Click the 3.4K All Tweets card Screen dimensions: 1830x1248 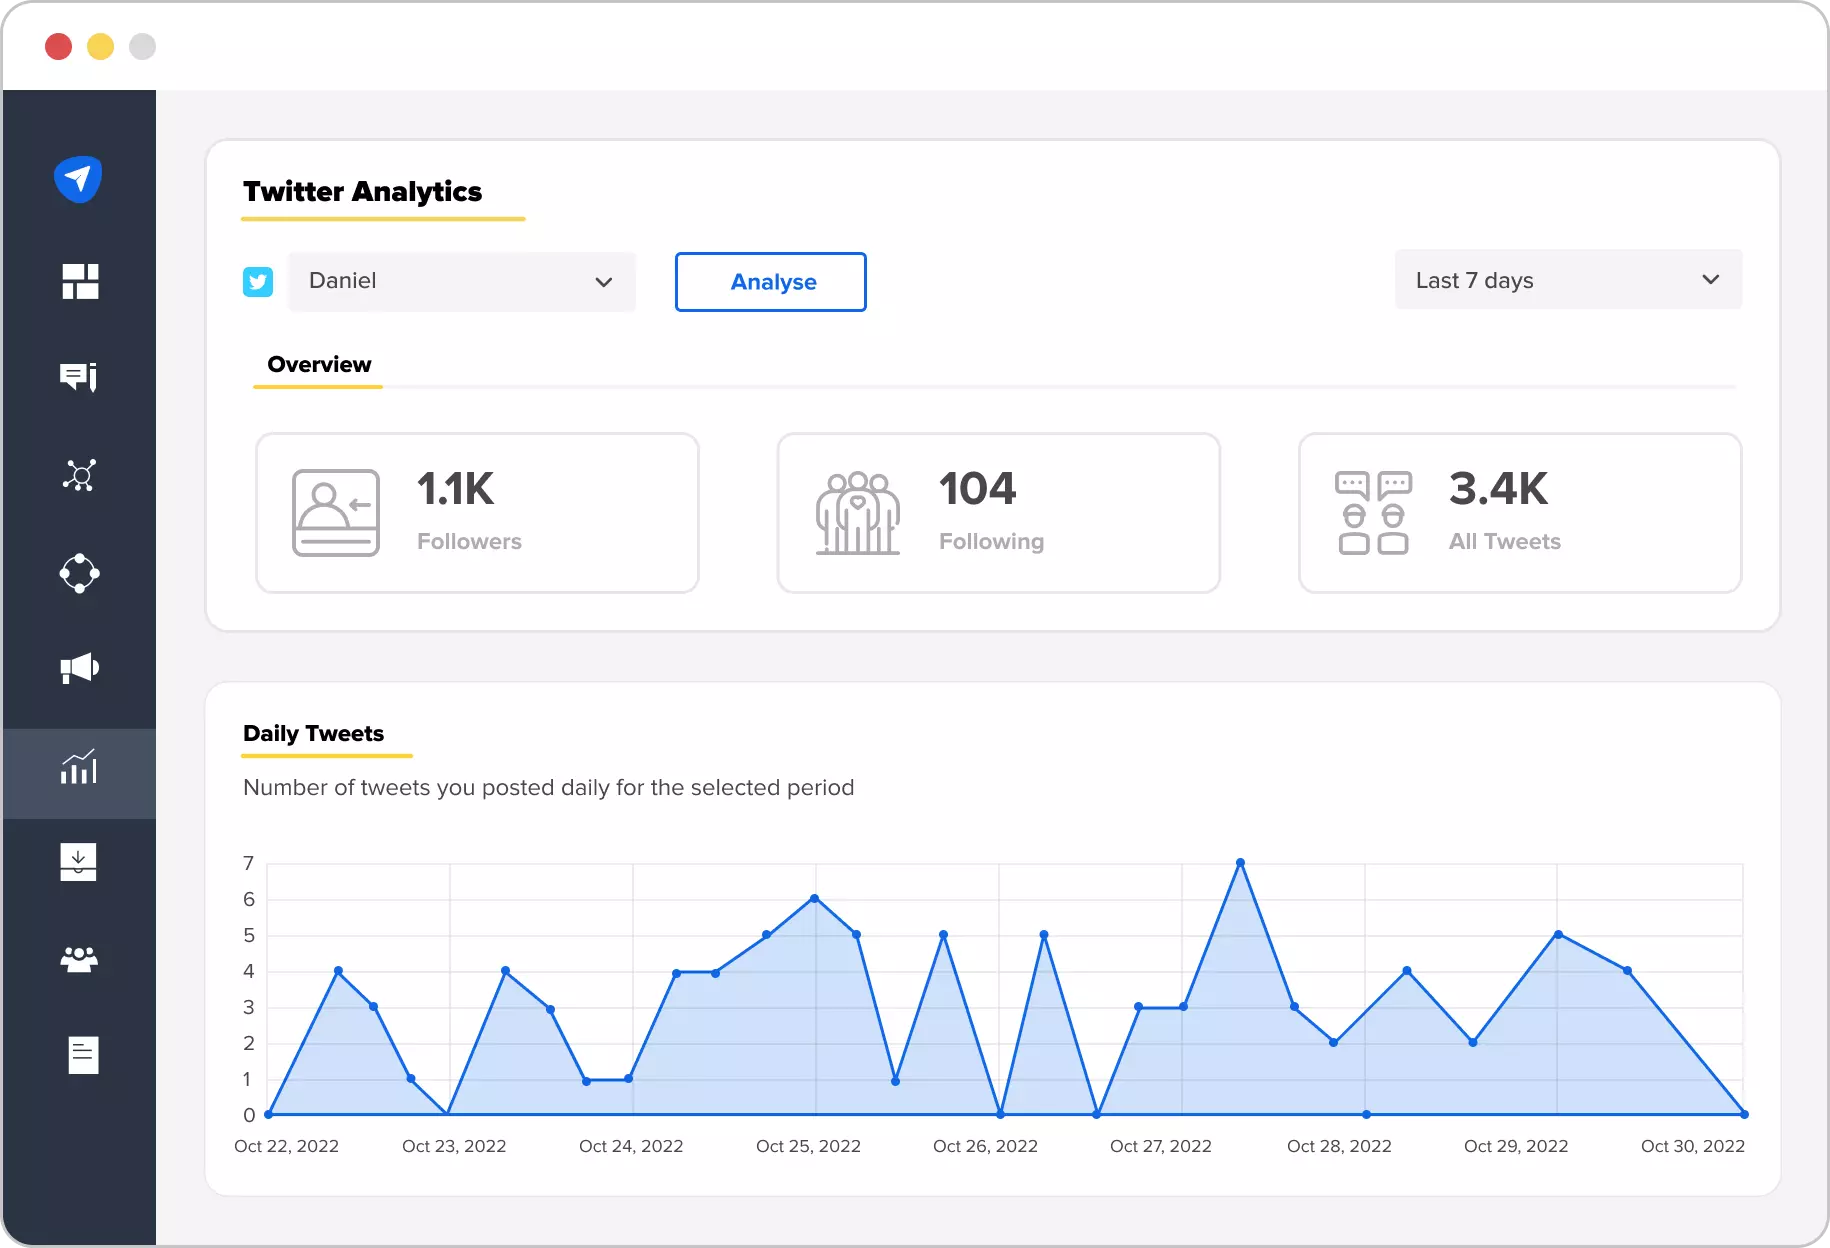(1519, 513)
